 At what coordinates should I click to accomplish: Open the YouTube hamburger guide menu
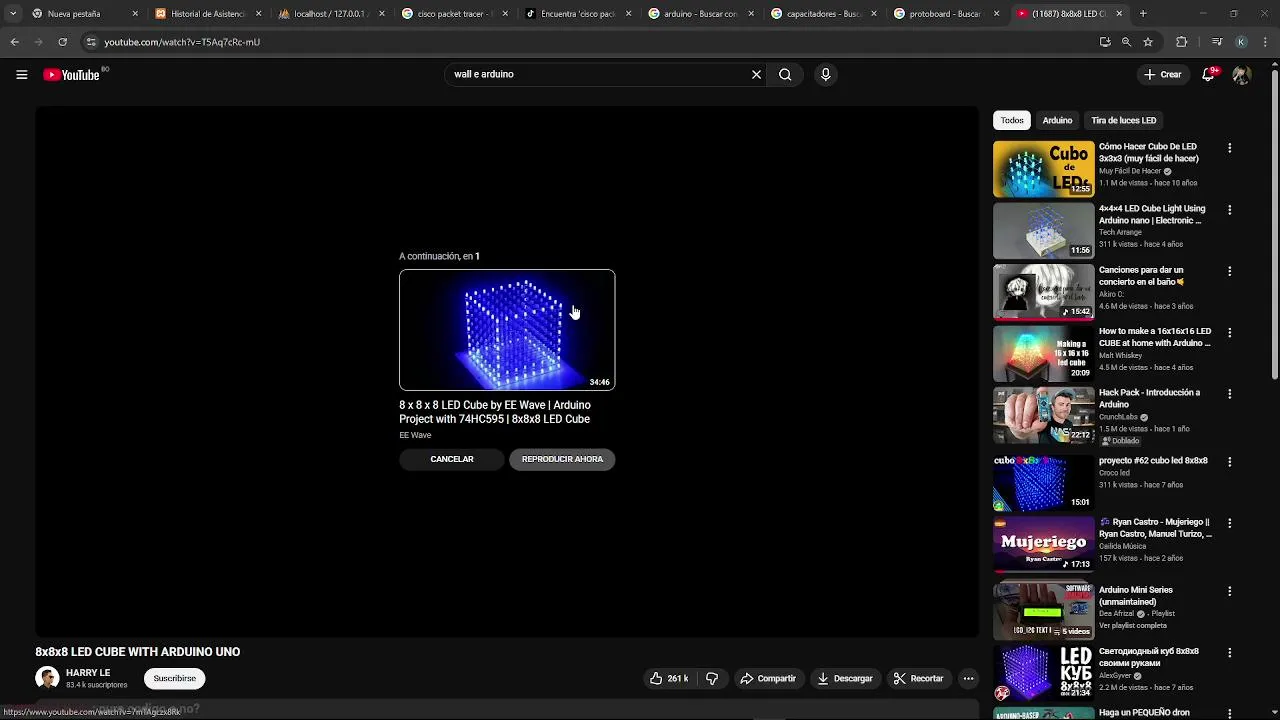point(21,74)
